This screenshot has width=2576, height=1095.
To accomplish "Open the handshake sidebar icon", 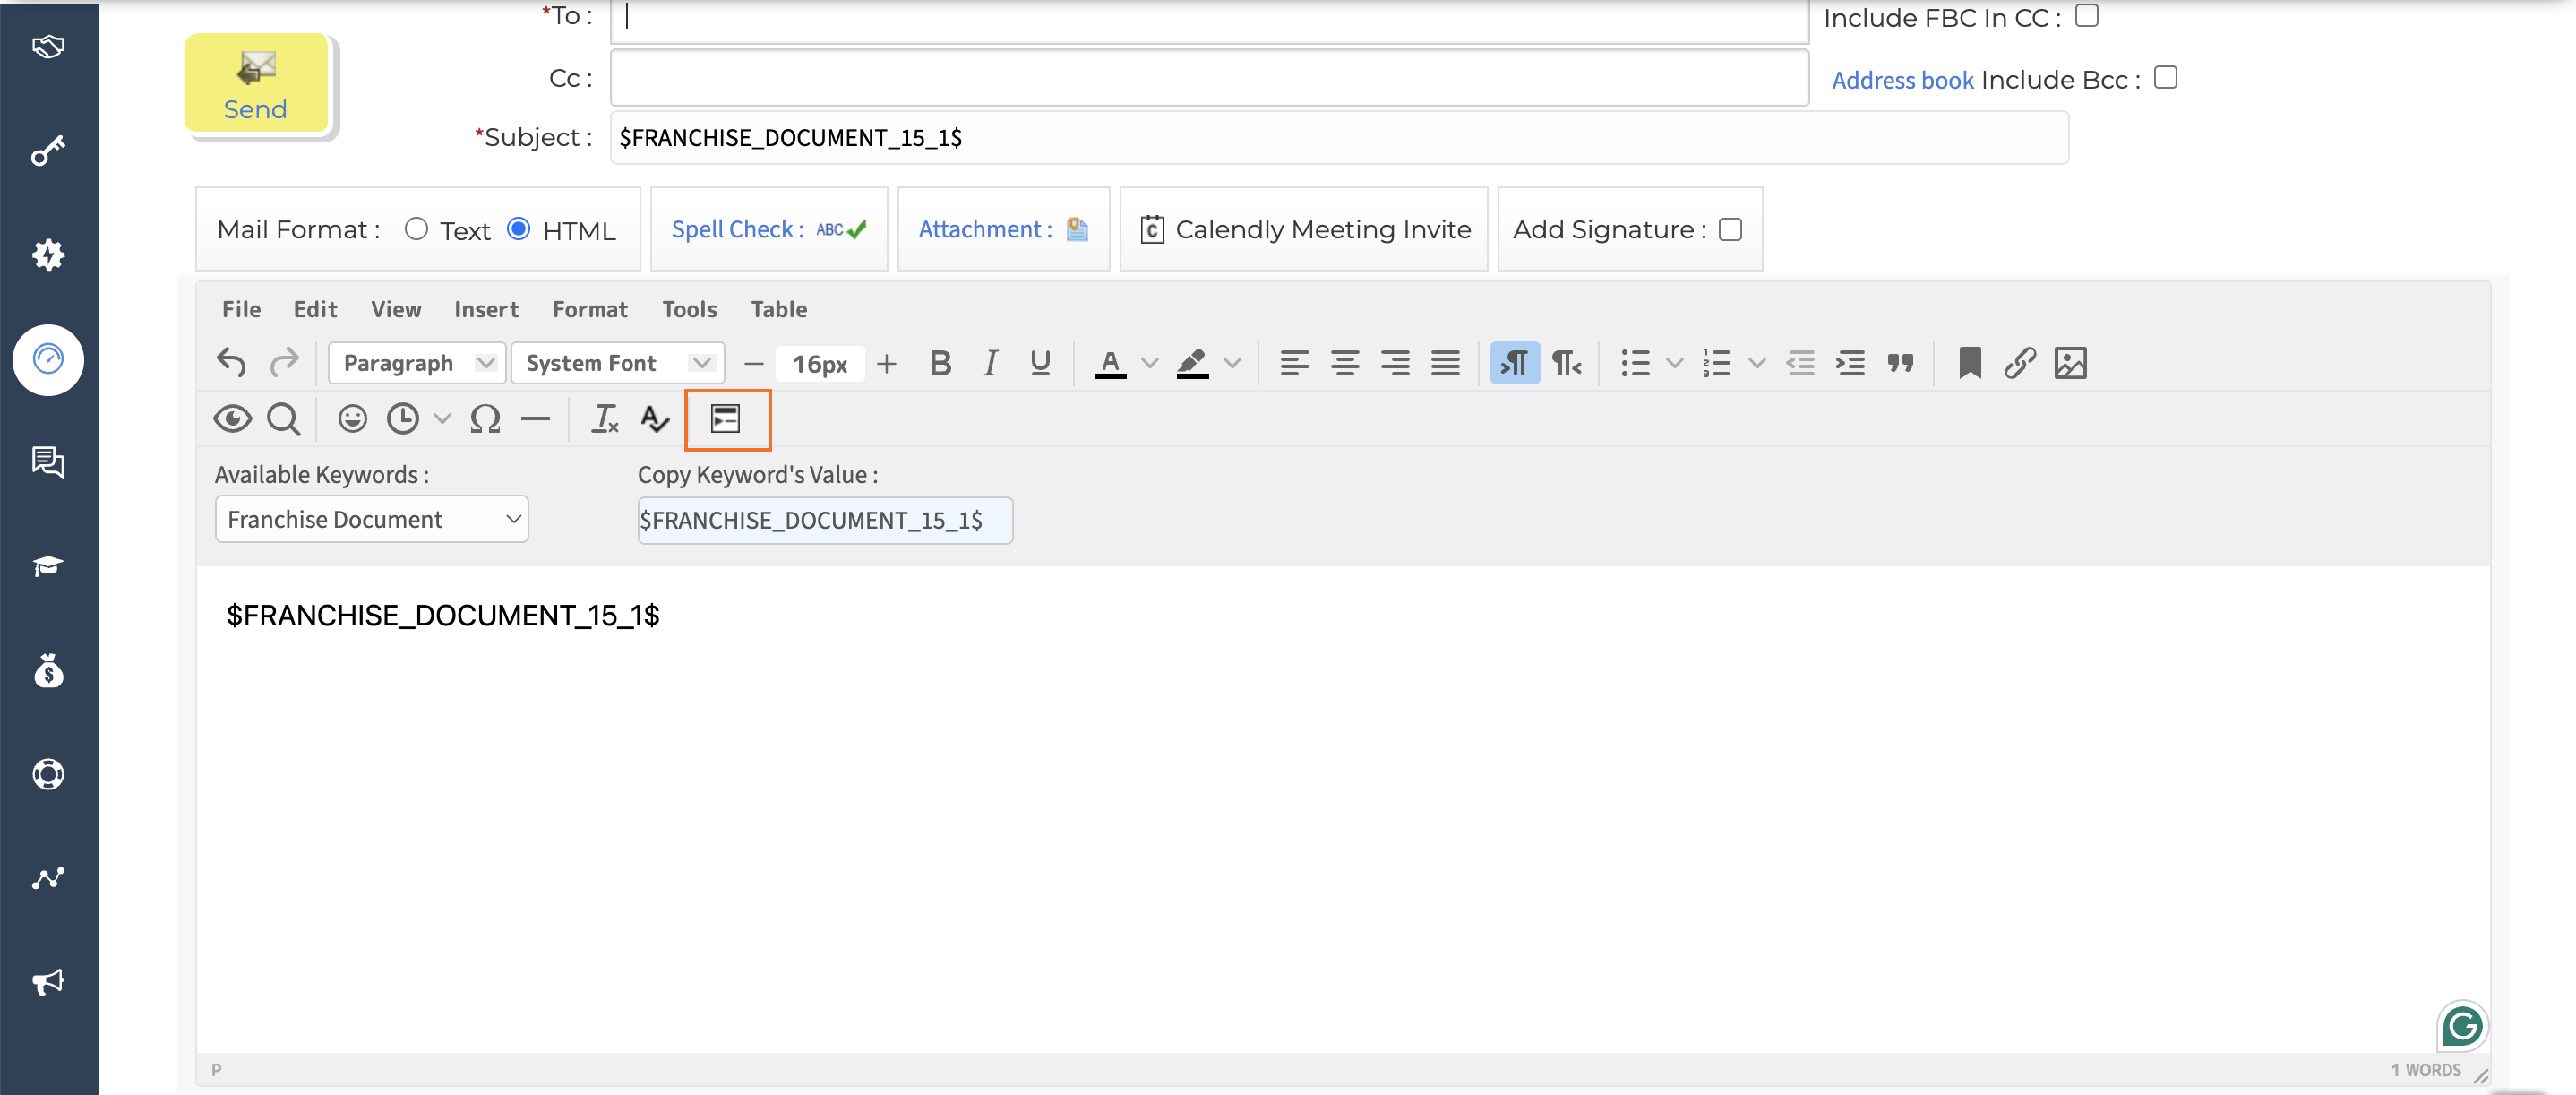I will (x=48, y=47).
